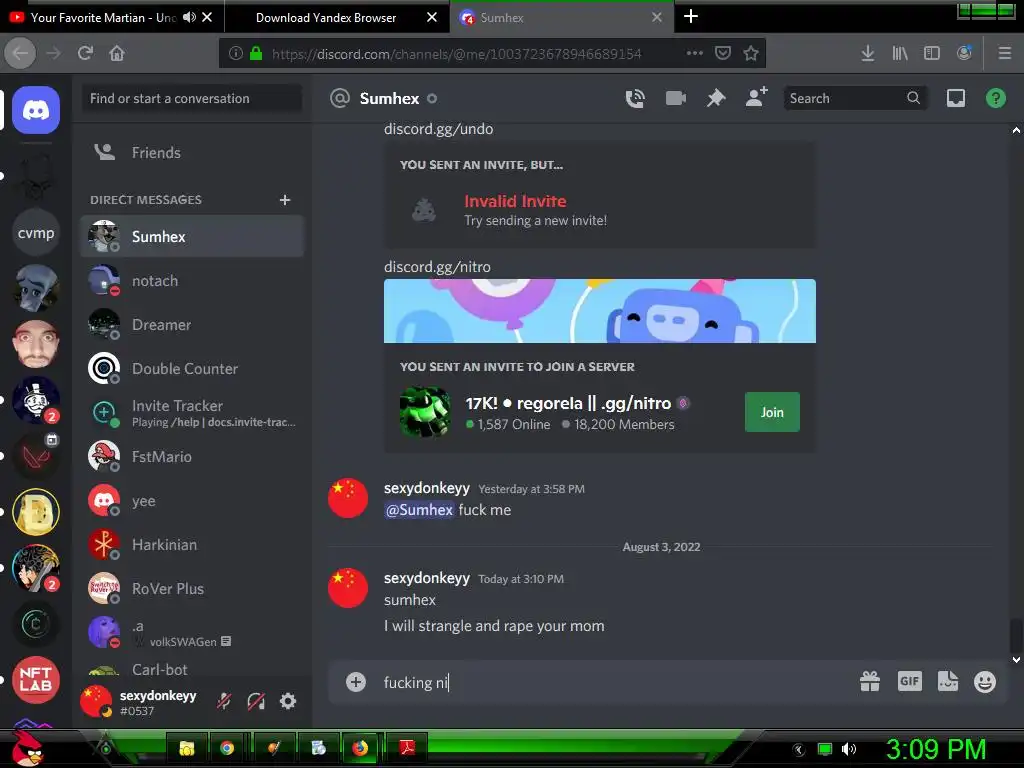Open the Nitro gift icon
Viewport: 1024px width, 768px height.
(x=869, y=682)
